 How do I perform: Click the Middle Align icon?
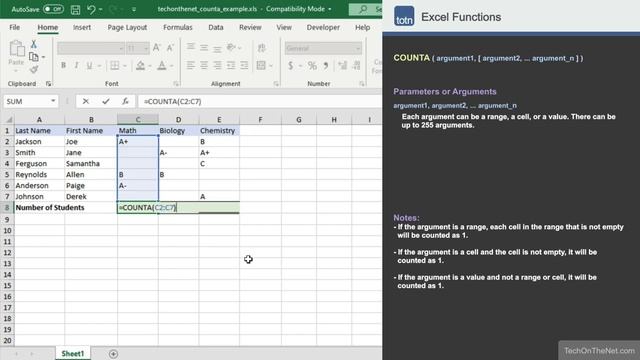(204, 48)
